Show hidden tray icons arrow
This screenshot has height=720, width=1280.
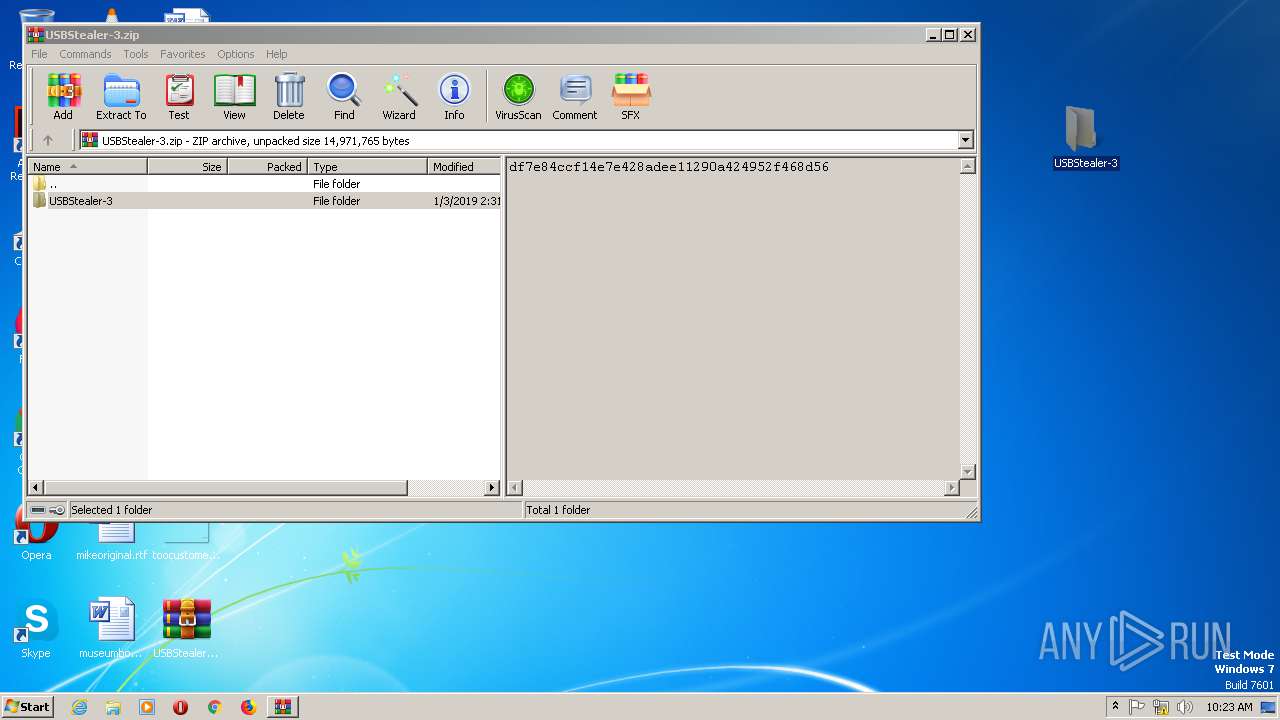tap(1115, 707)
